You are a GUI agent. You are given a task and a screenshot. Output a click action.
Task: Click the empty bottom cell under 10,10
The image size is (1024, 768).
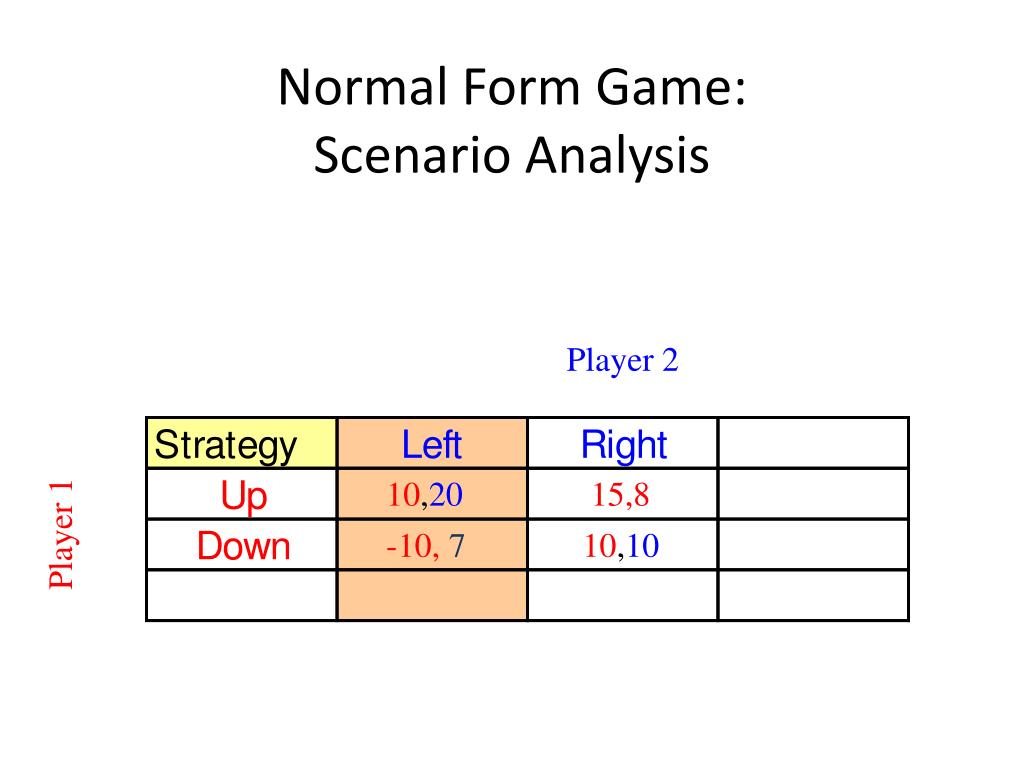point(622,595)
